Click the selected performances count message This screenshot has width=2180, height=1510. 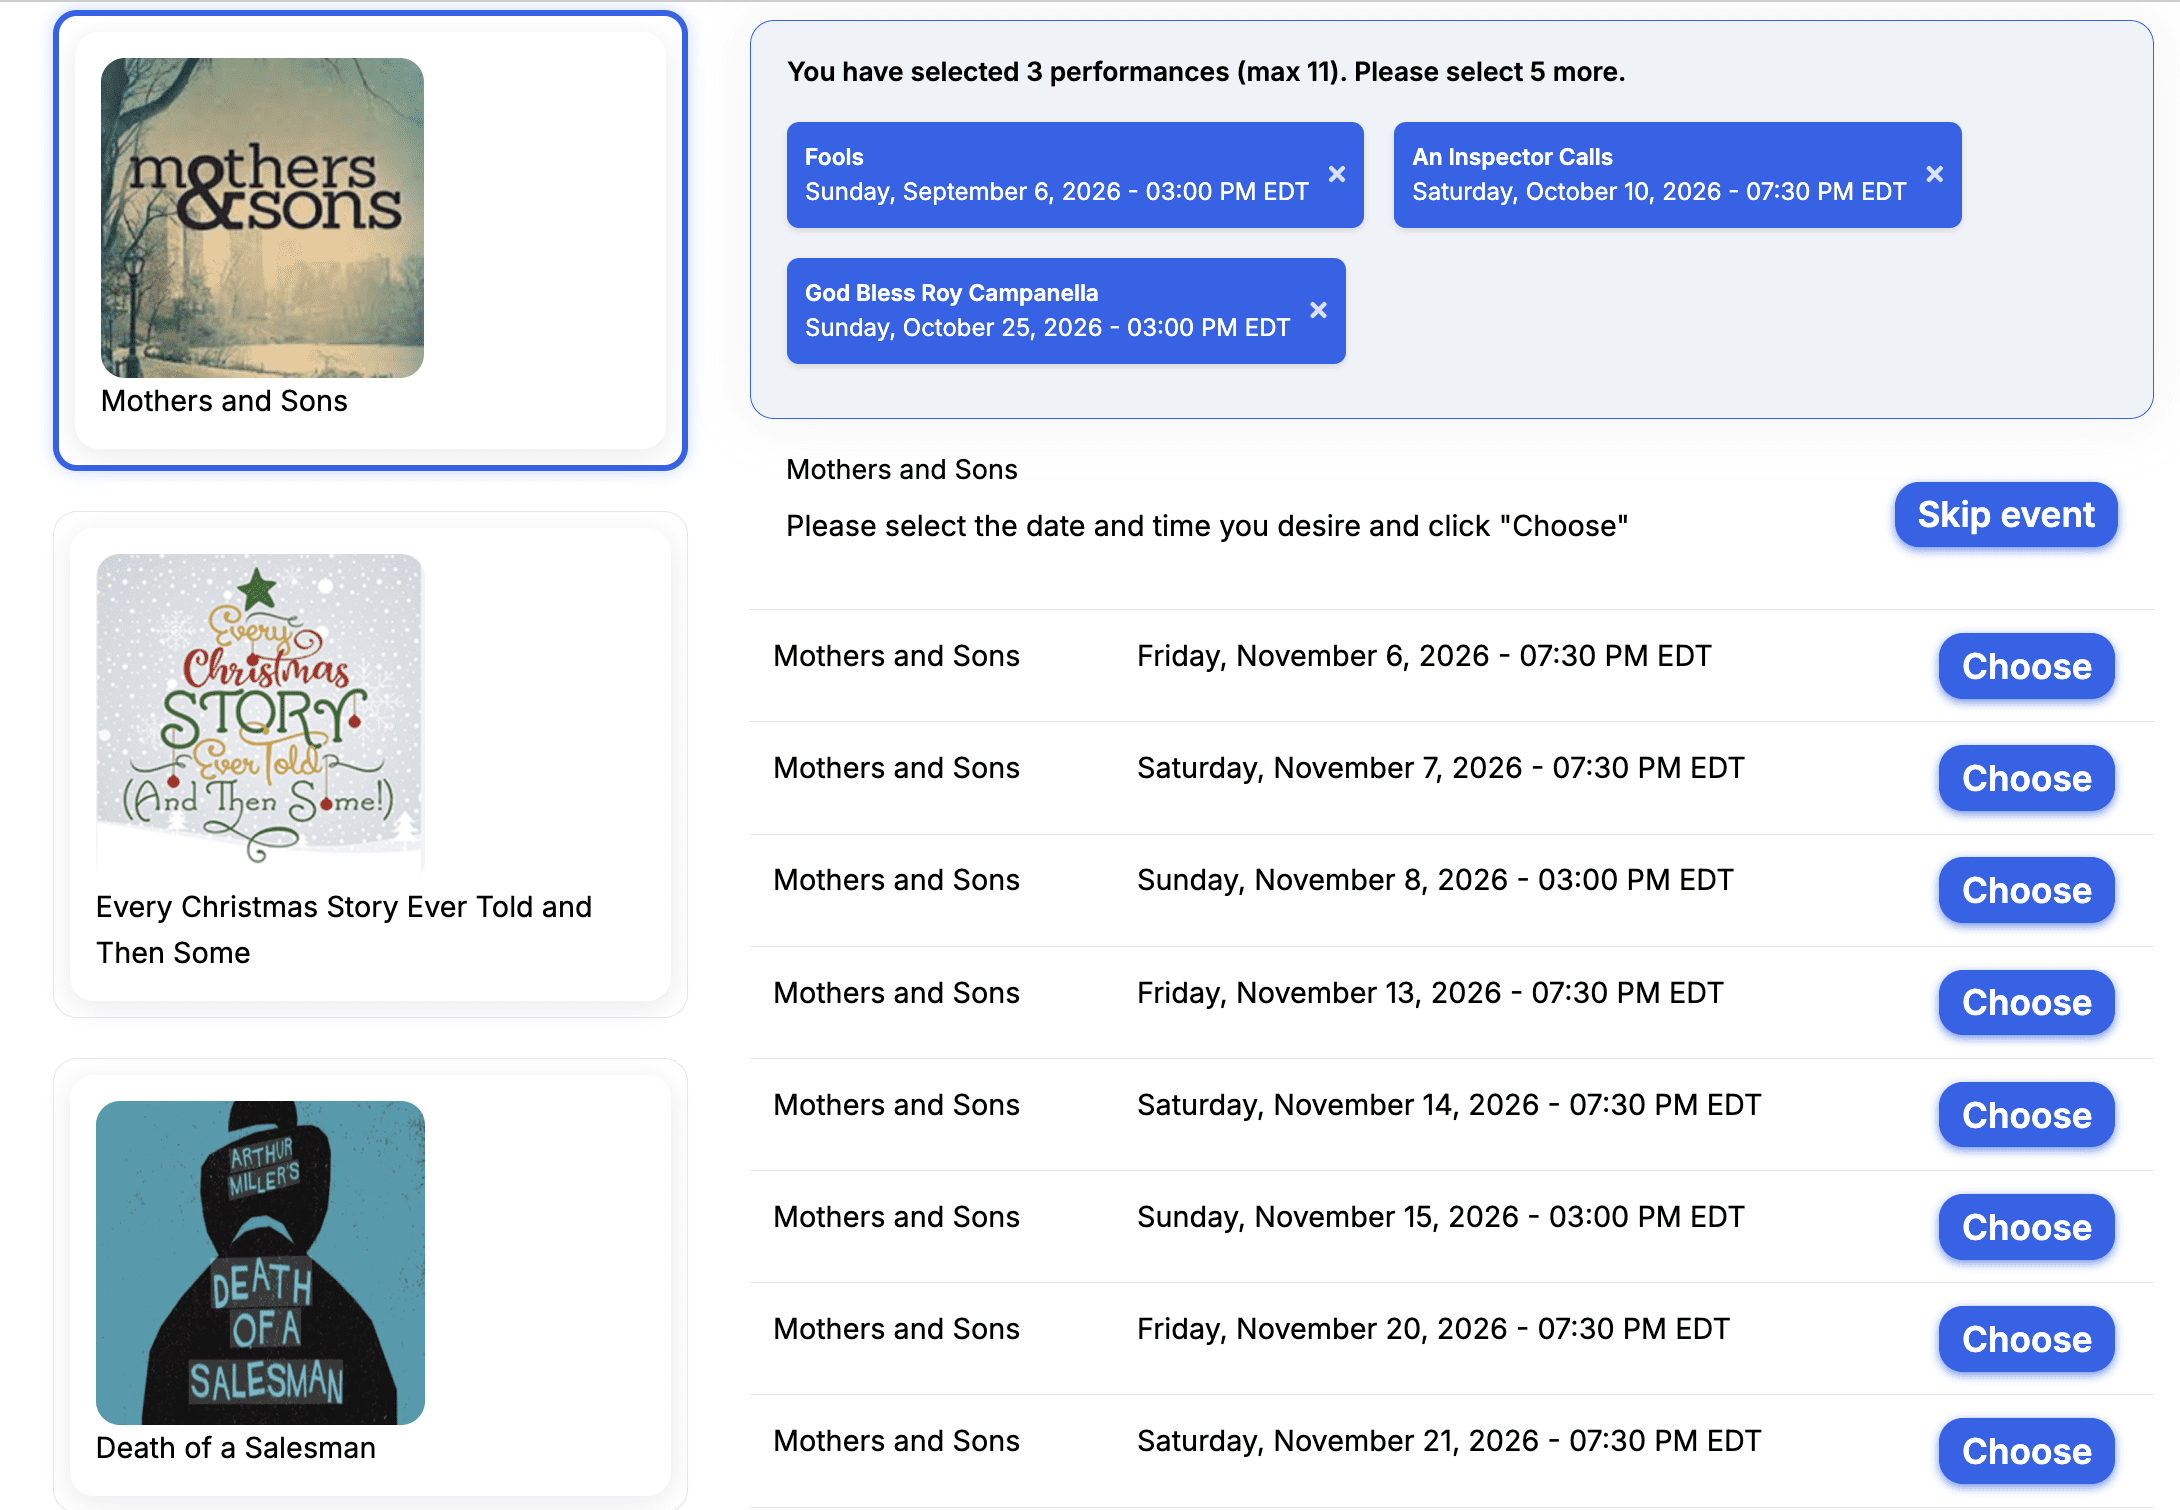(1206, 72)
